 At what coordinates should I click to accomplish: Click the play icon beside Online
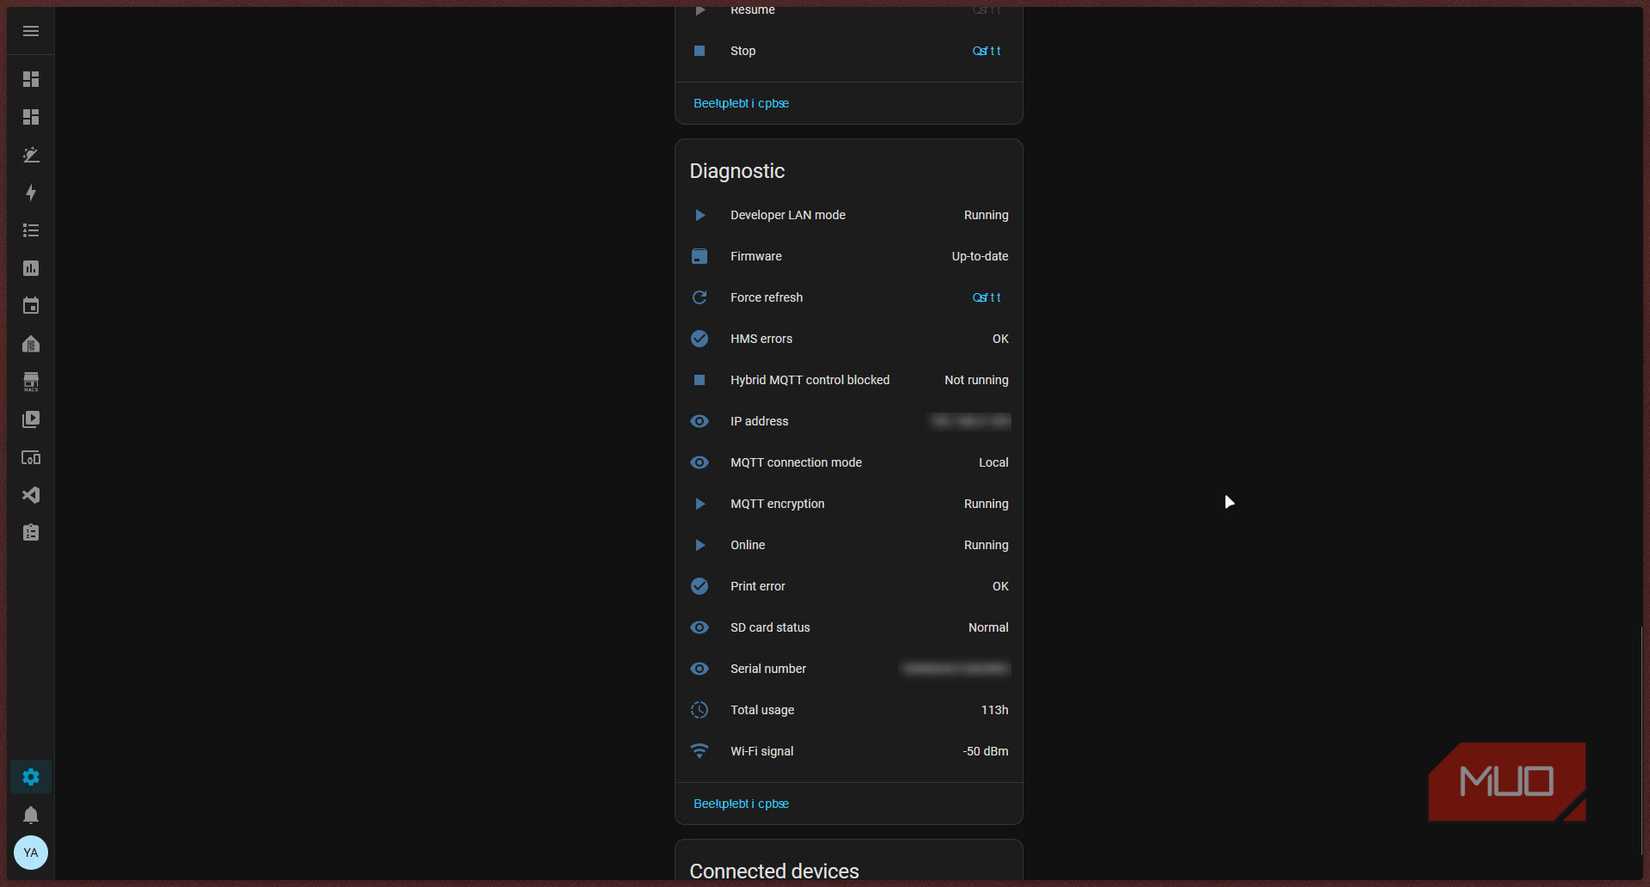tap(699, 545)
